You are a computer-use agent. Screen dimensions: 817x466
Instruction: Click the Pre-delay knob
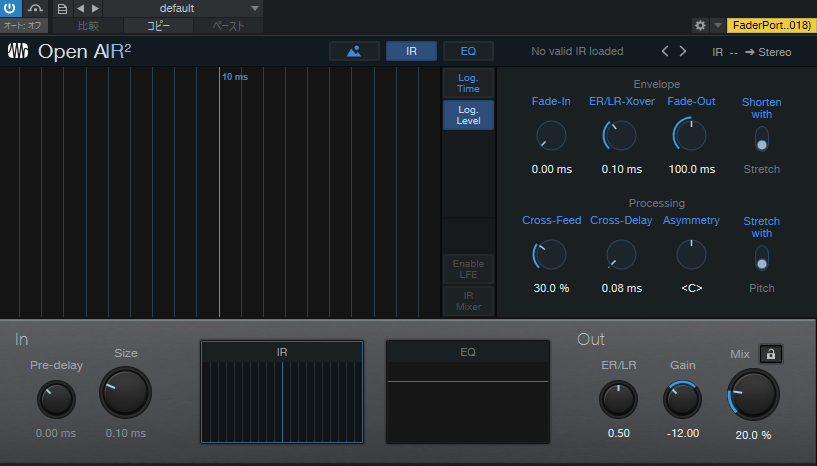[56, 399]
